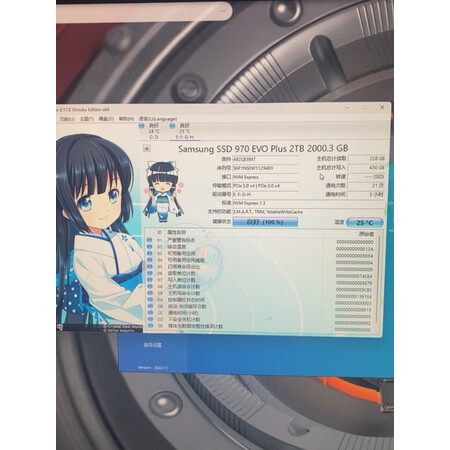Select the attribute 02 综合温度 row
450x450 pixels.
coord(260,247)
